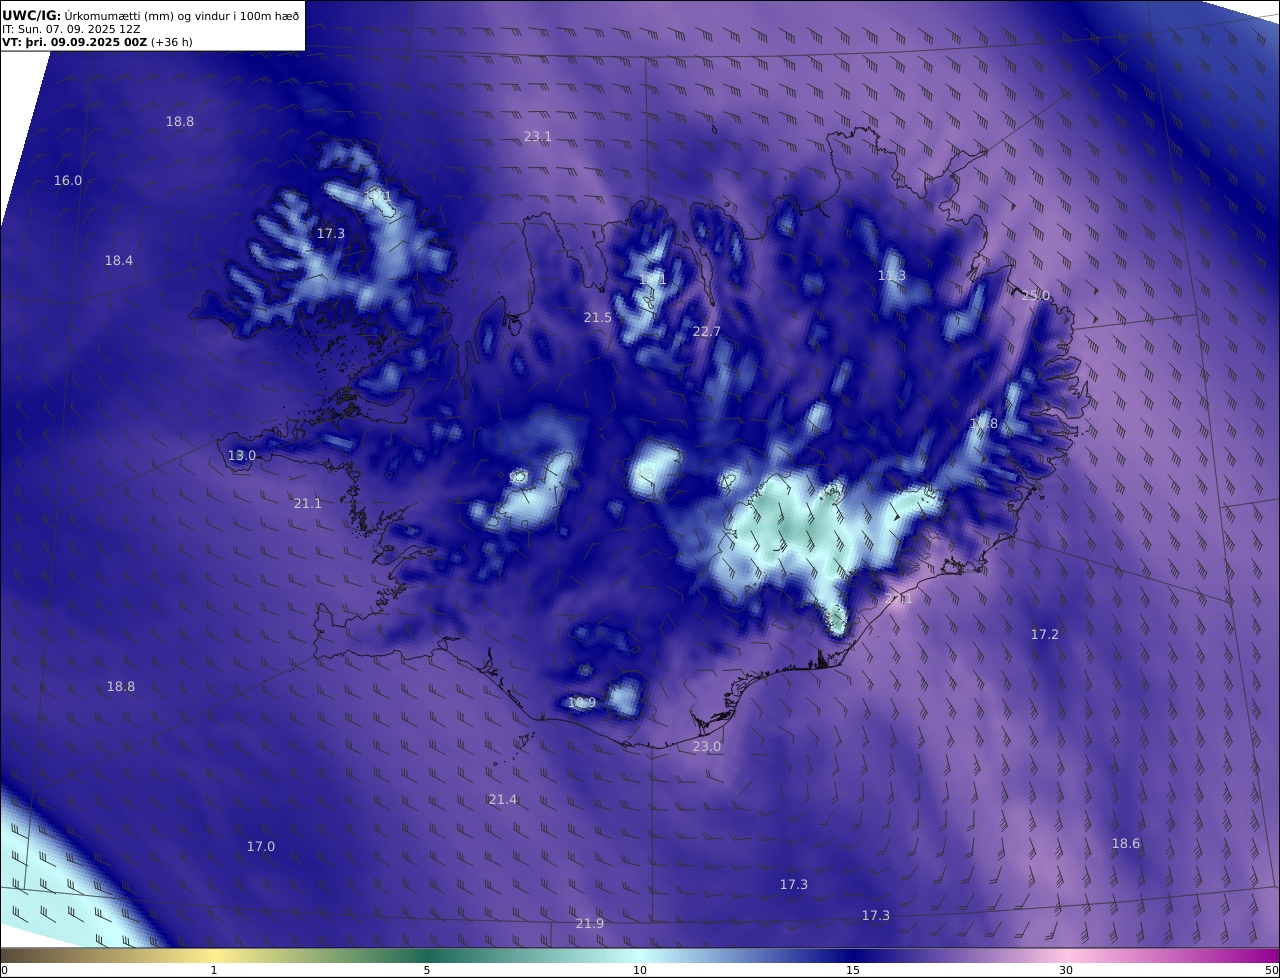1280x978 pixels.
Task: Click the 17.2 value label on the map
Action: pyautogui.click(x=1045, y=635)
